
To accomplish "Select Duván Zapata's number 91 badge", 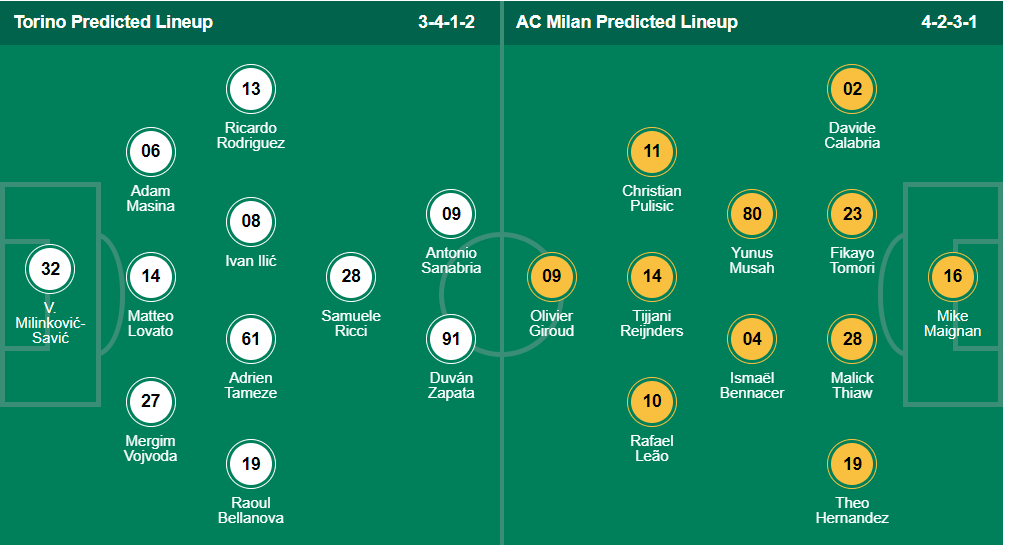I will coord(451,339).
